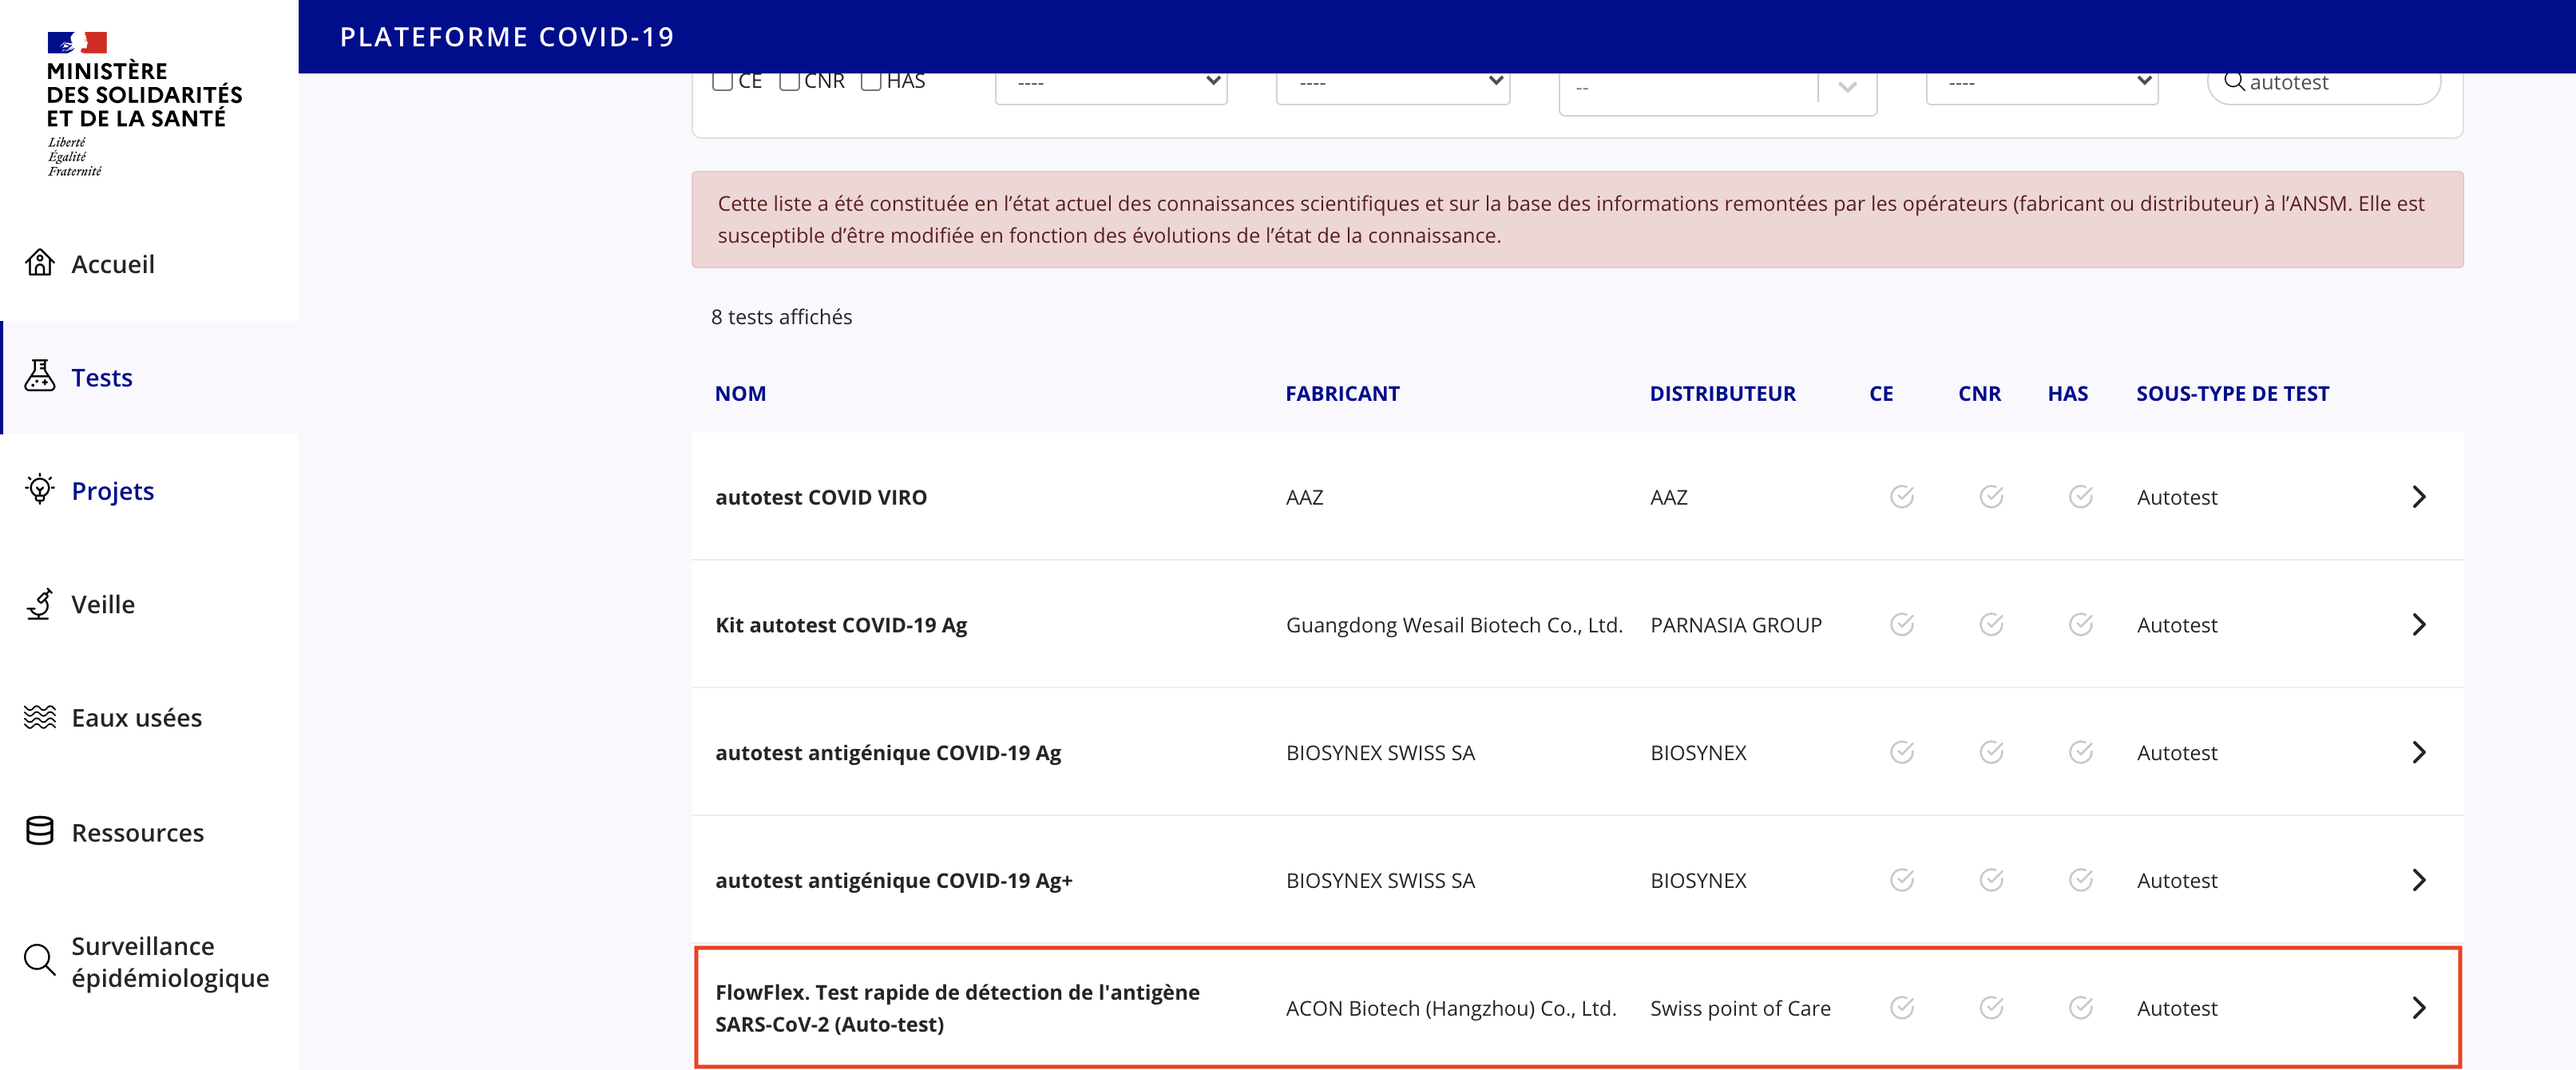Expand Kit autotest COVID-19 Ag row arrow
Viewport: 2576px width, 1070px height.
2419,625
